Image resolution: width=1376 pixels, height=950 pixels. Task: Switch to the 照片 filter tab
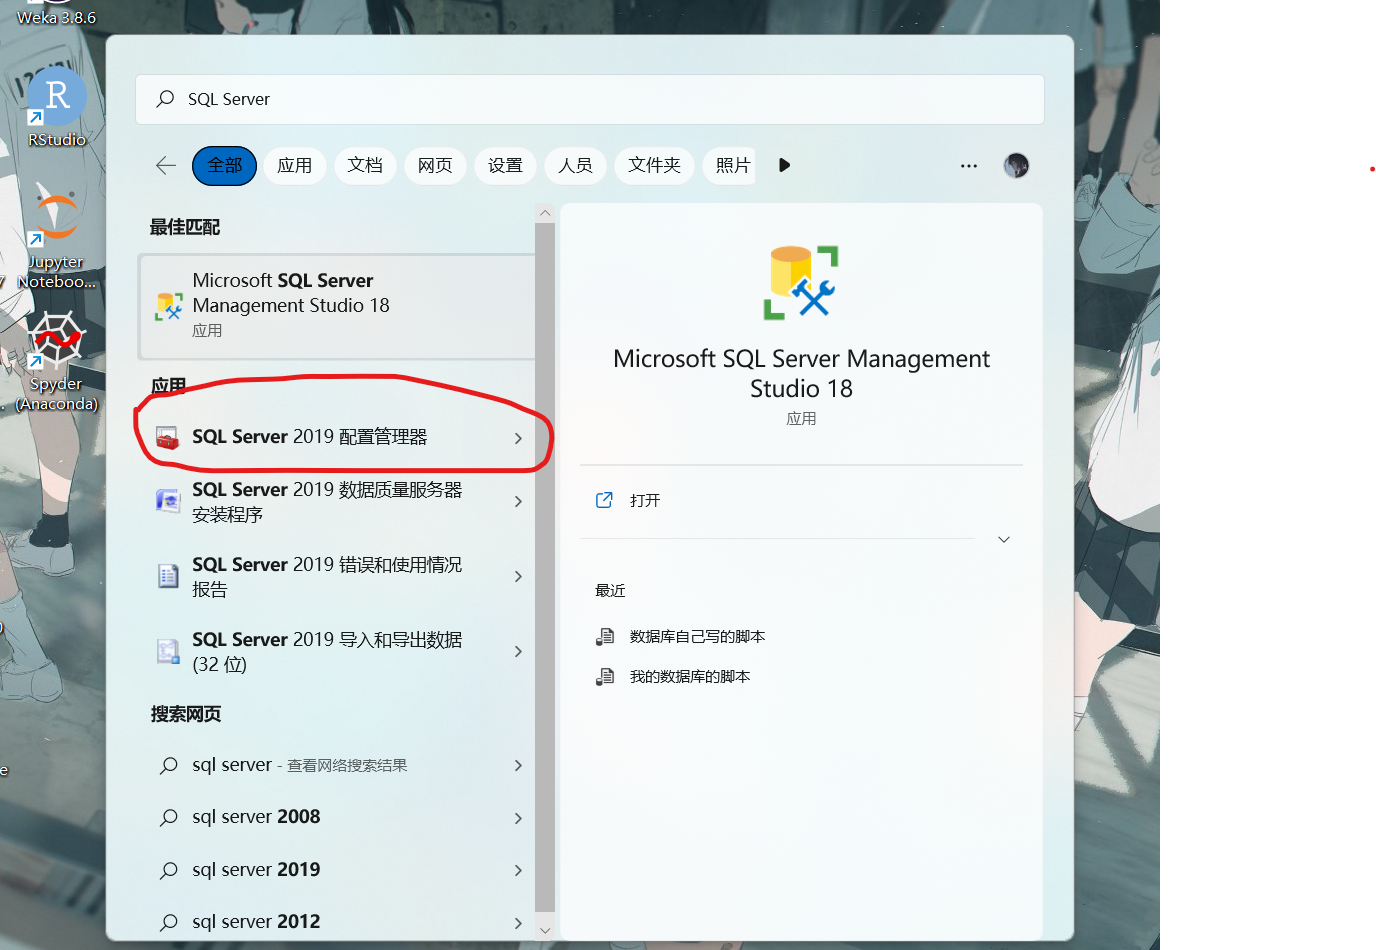730,165
